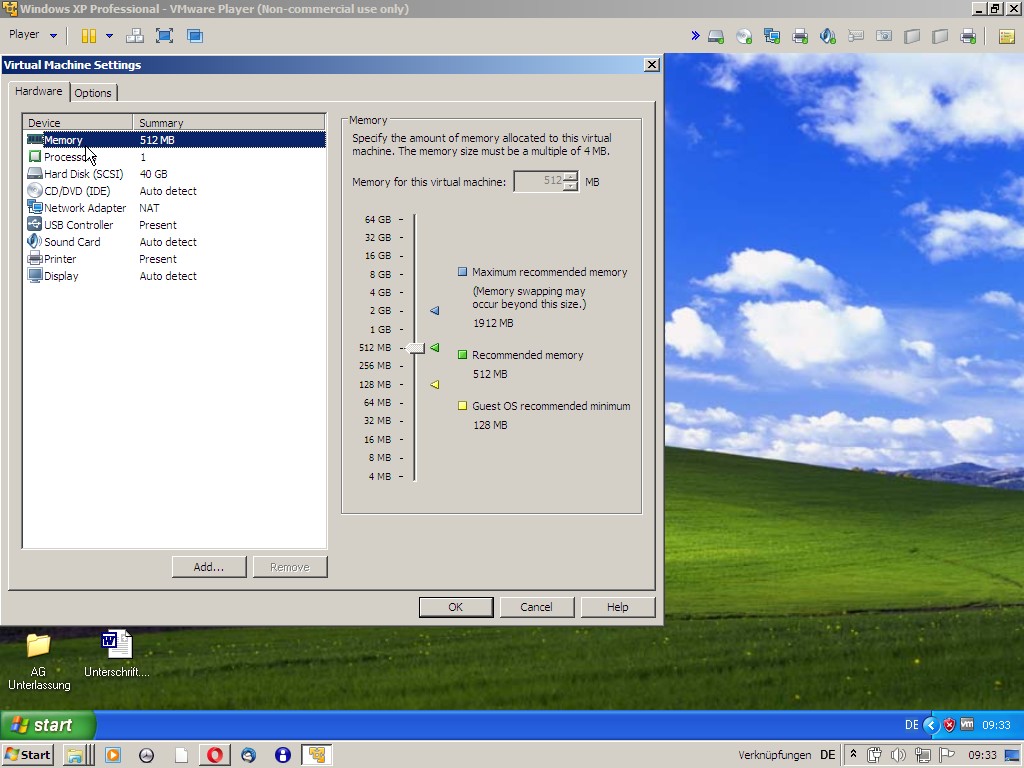Select the Display device row
Viewport: 1024px width, 768px height.
pyautogui.click(x=60, y=276)
